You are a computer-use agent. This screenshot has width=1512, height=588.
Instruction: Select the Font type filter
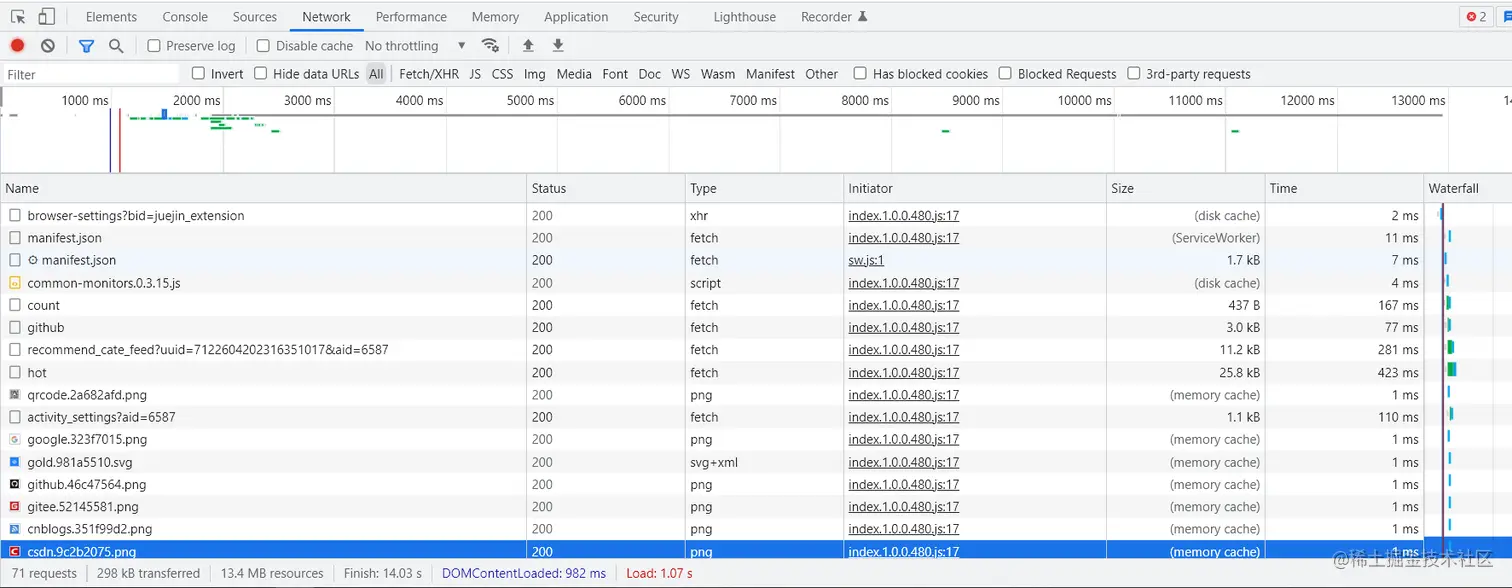(615, 74)
